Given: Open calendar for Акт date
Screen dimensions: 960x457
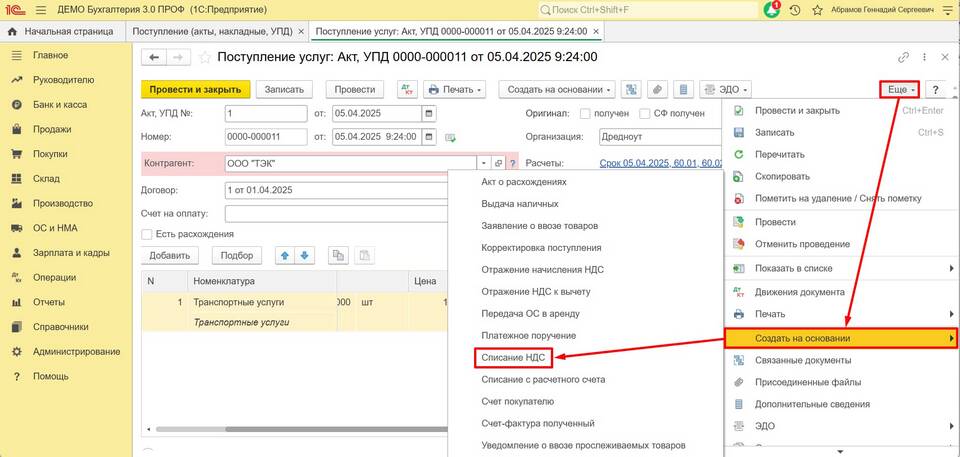Looking at the screenshot, I should pyautogui.click(x=429, y=114).
